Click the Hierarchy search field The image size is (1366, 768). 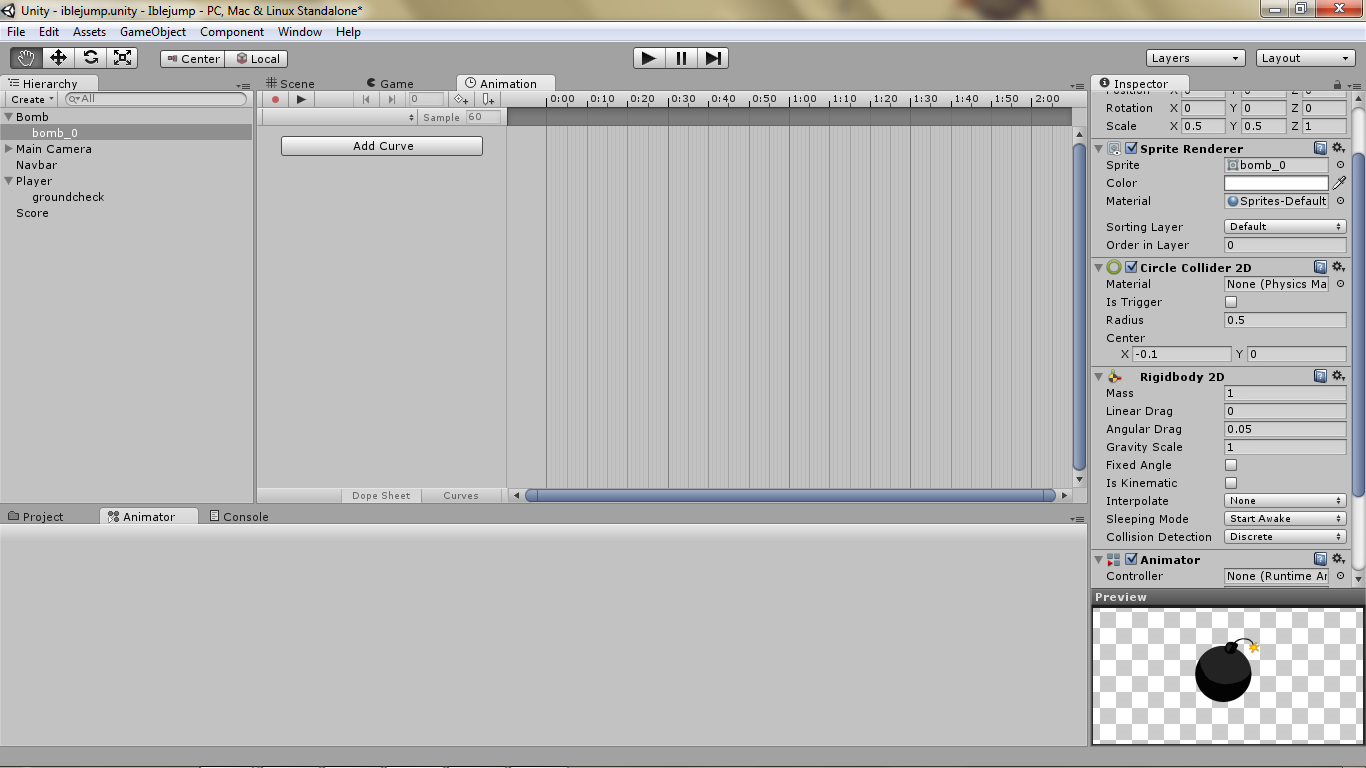155,99
